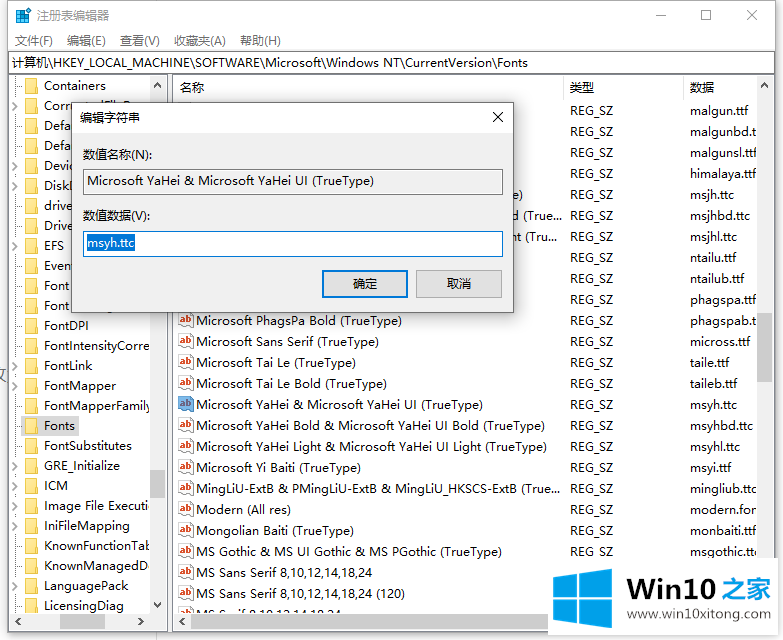Click the string icon for Microsoft YaHei Light entry
The height and width of the screenshot is (640, 783).
pyautogui.click(x=186, y=446)
